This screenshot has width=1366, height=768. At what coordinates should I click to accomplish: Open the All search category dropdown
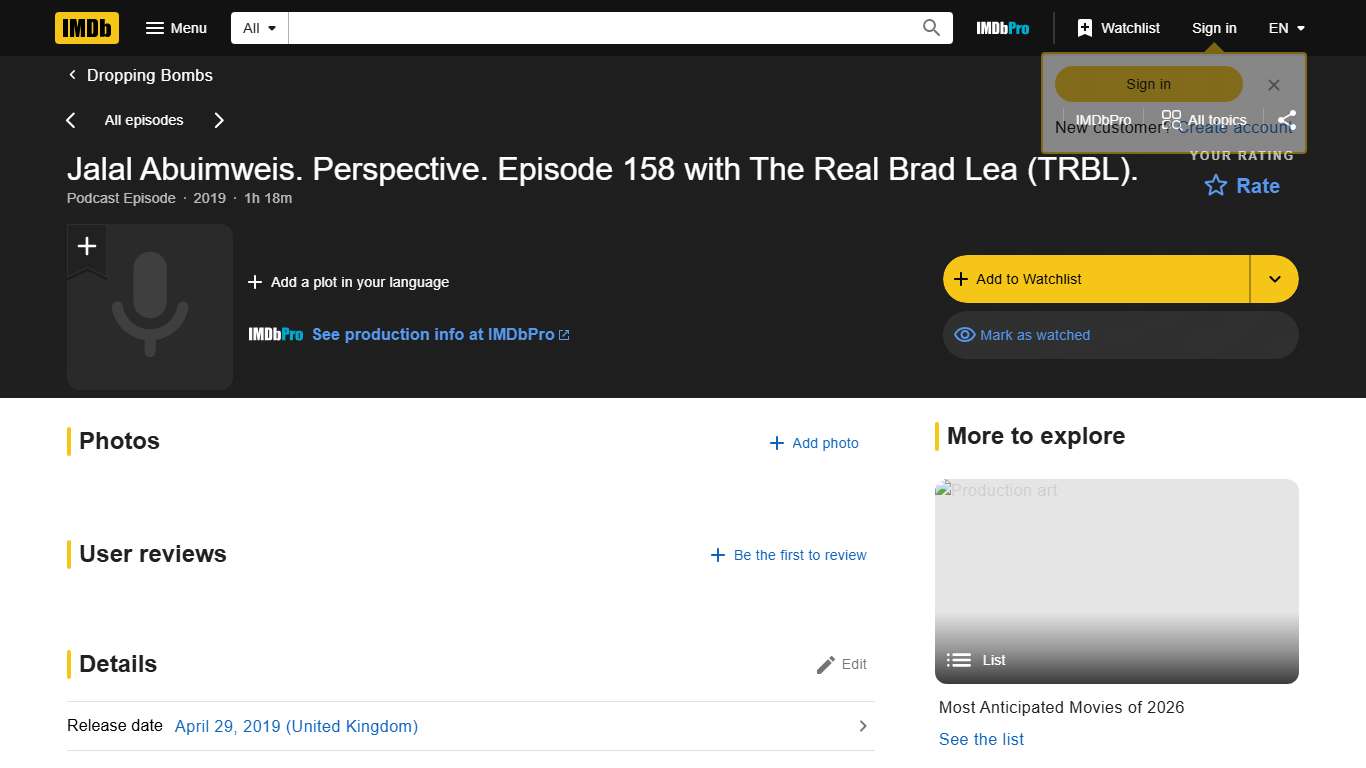pyautogui.click(x=258, y=27)
